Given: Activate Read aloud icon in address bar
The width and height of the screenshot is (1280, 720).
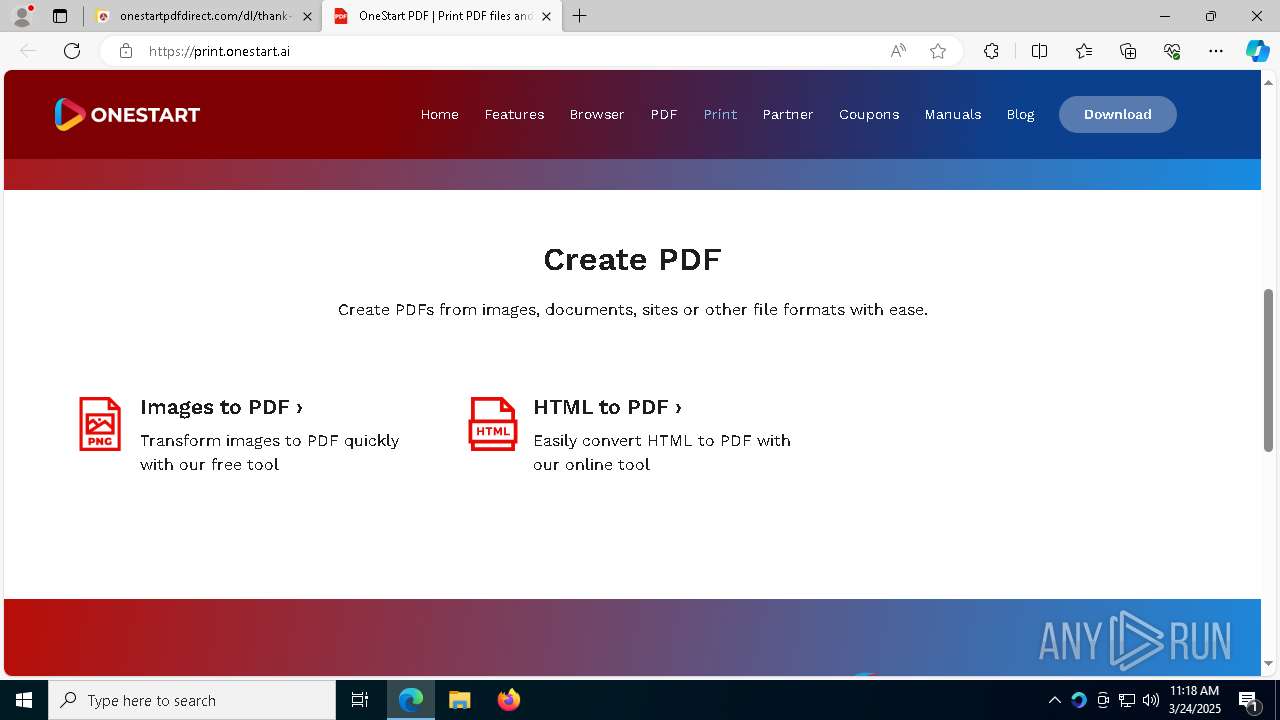Looking at the screenshot, I should coord(898,51).
